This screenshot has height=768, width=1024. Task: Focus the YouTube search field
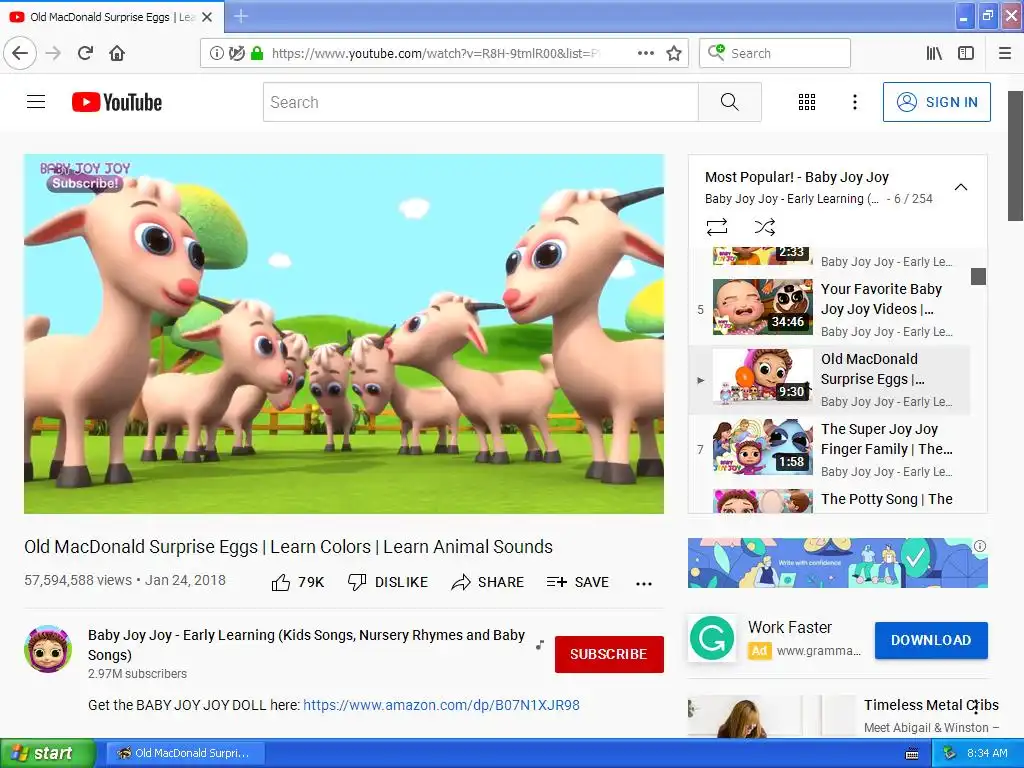tap(481, 102)
